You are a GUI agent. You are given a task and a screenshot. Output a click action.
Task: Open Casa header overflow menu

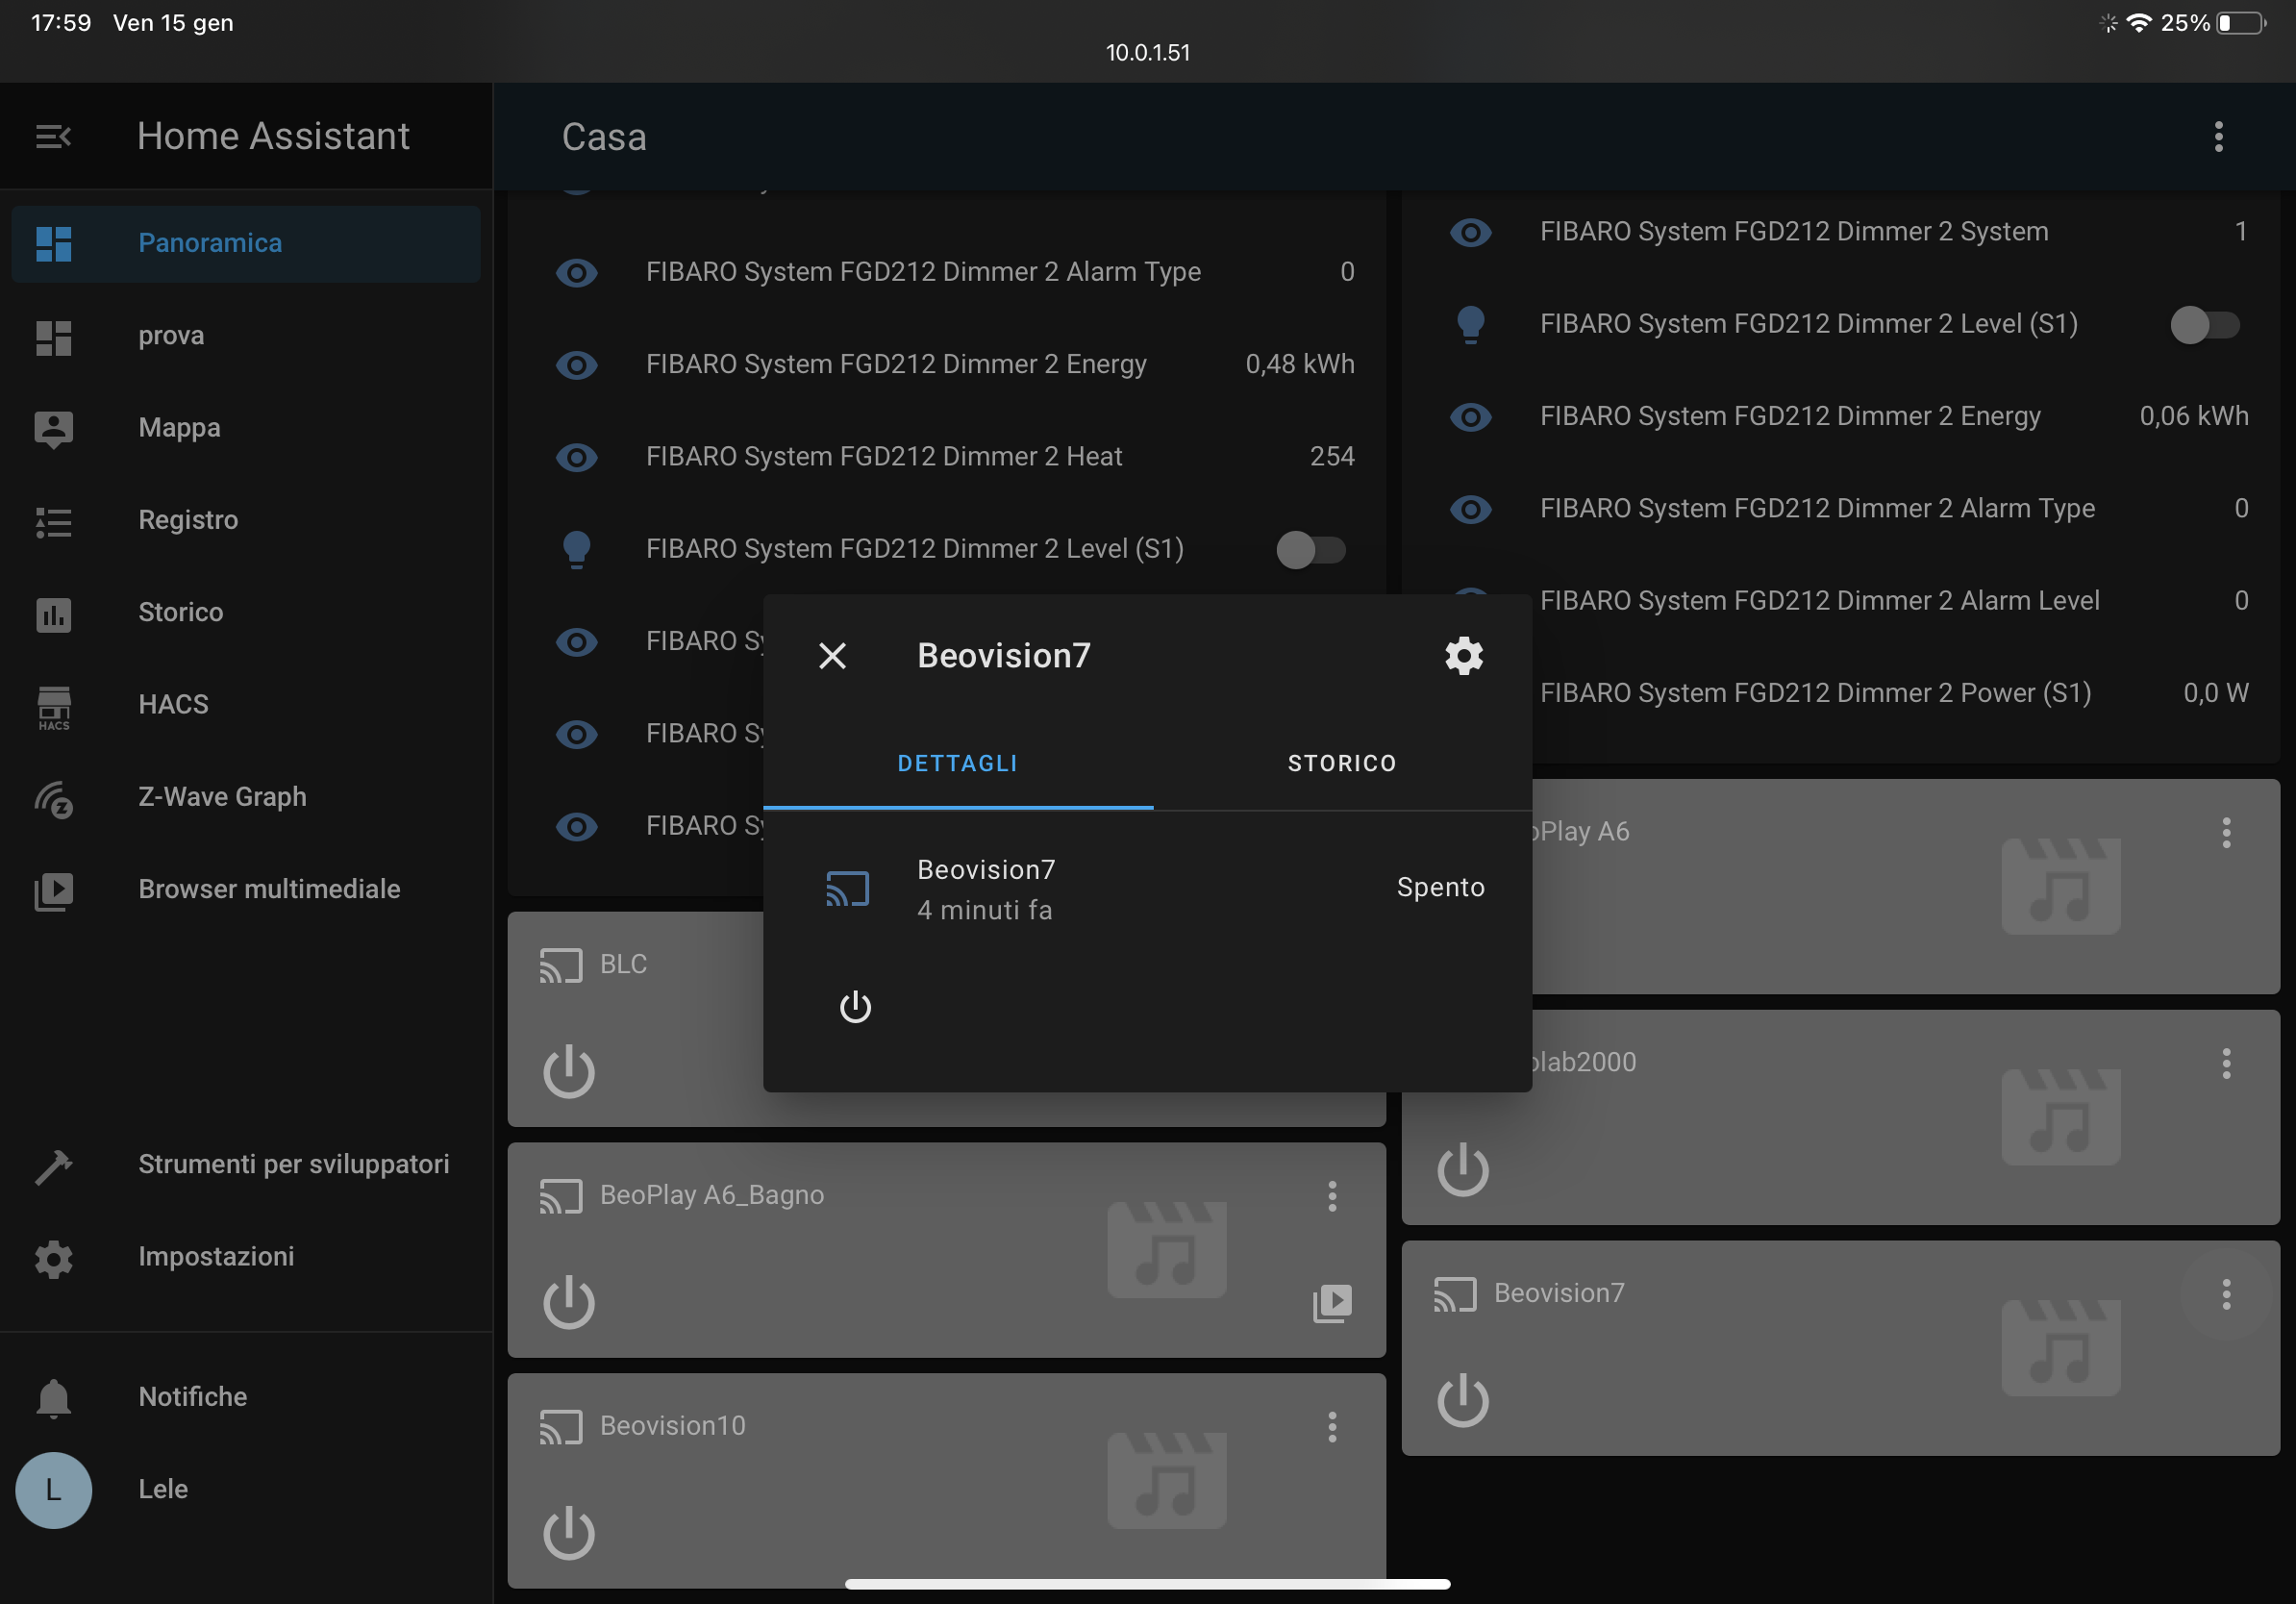pyautogui.click(x=2218, y=137)
